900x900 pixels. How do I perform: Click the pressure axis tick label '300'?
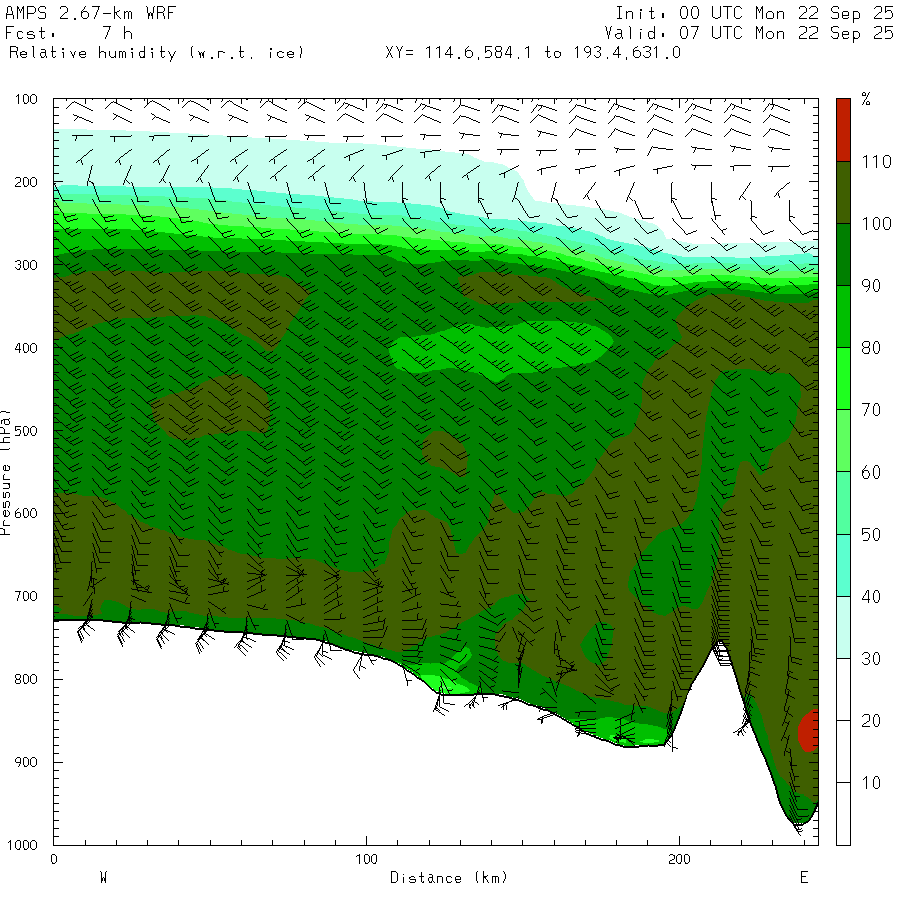(26, 265)
